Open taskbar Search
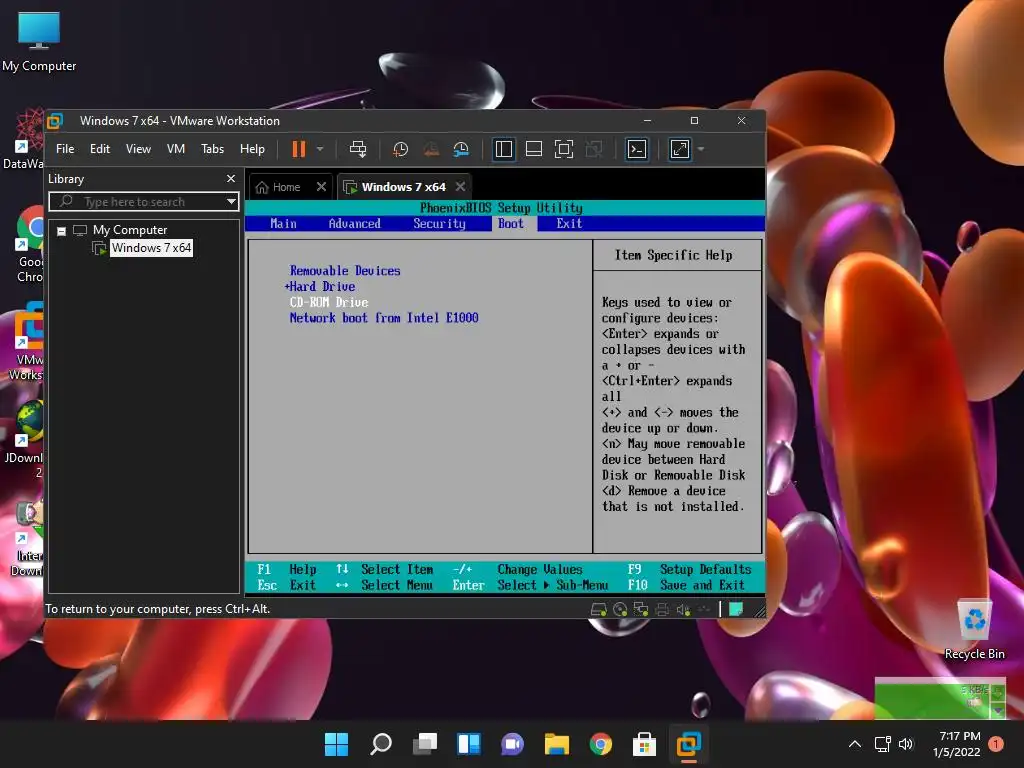This screenshot has height=768, width=1024. pos(381,744)
